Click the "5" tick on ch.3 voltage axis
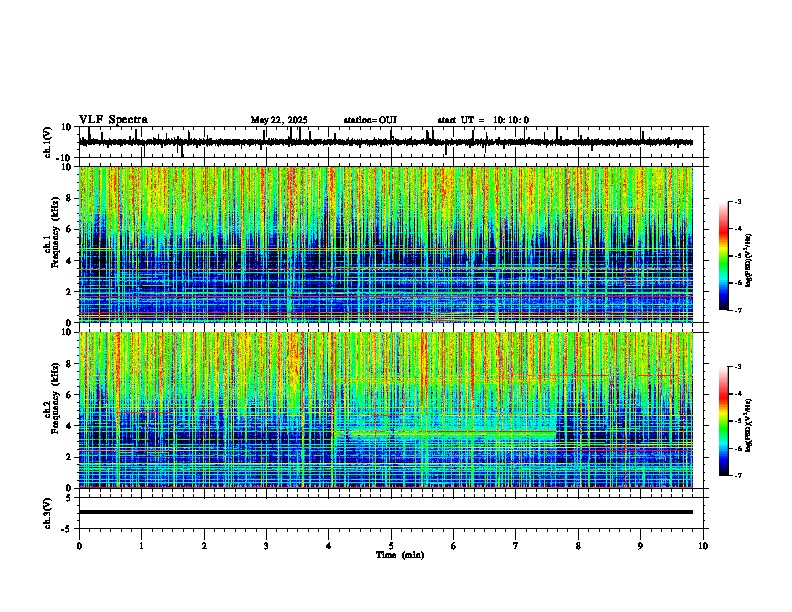Viewport: 792px width, 612px height. (69, 498)
